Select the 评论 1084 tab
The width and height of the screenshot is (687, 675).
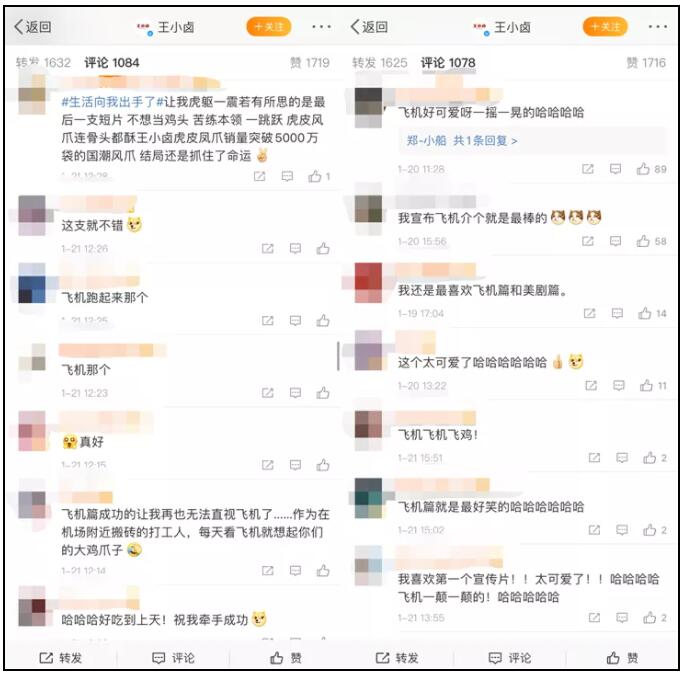point(112,63)
